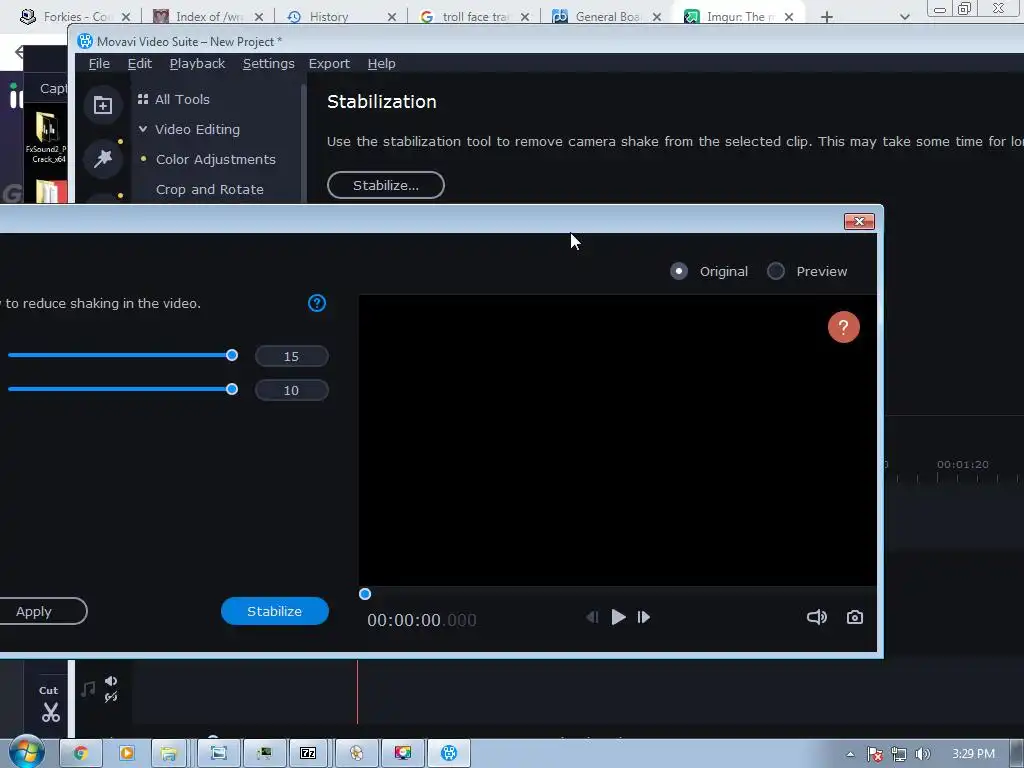Image resolution: width=1024 pixels, height=768 pixels.
Task: Take a snapshot with the camera icon
Action: coord(855,617)
